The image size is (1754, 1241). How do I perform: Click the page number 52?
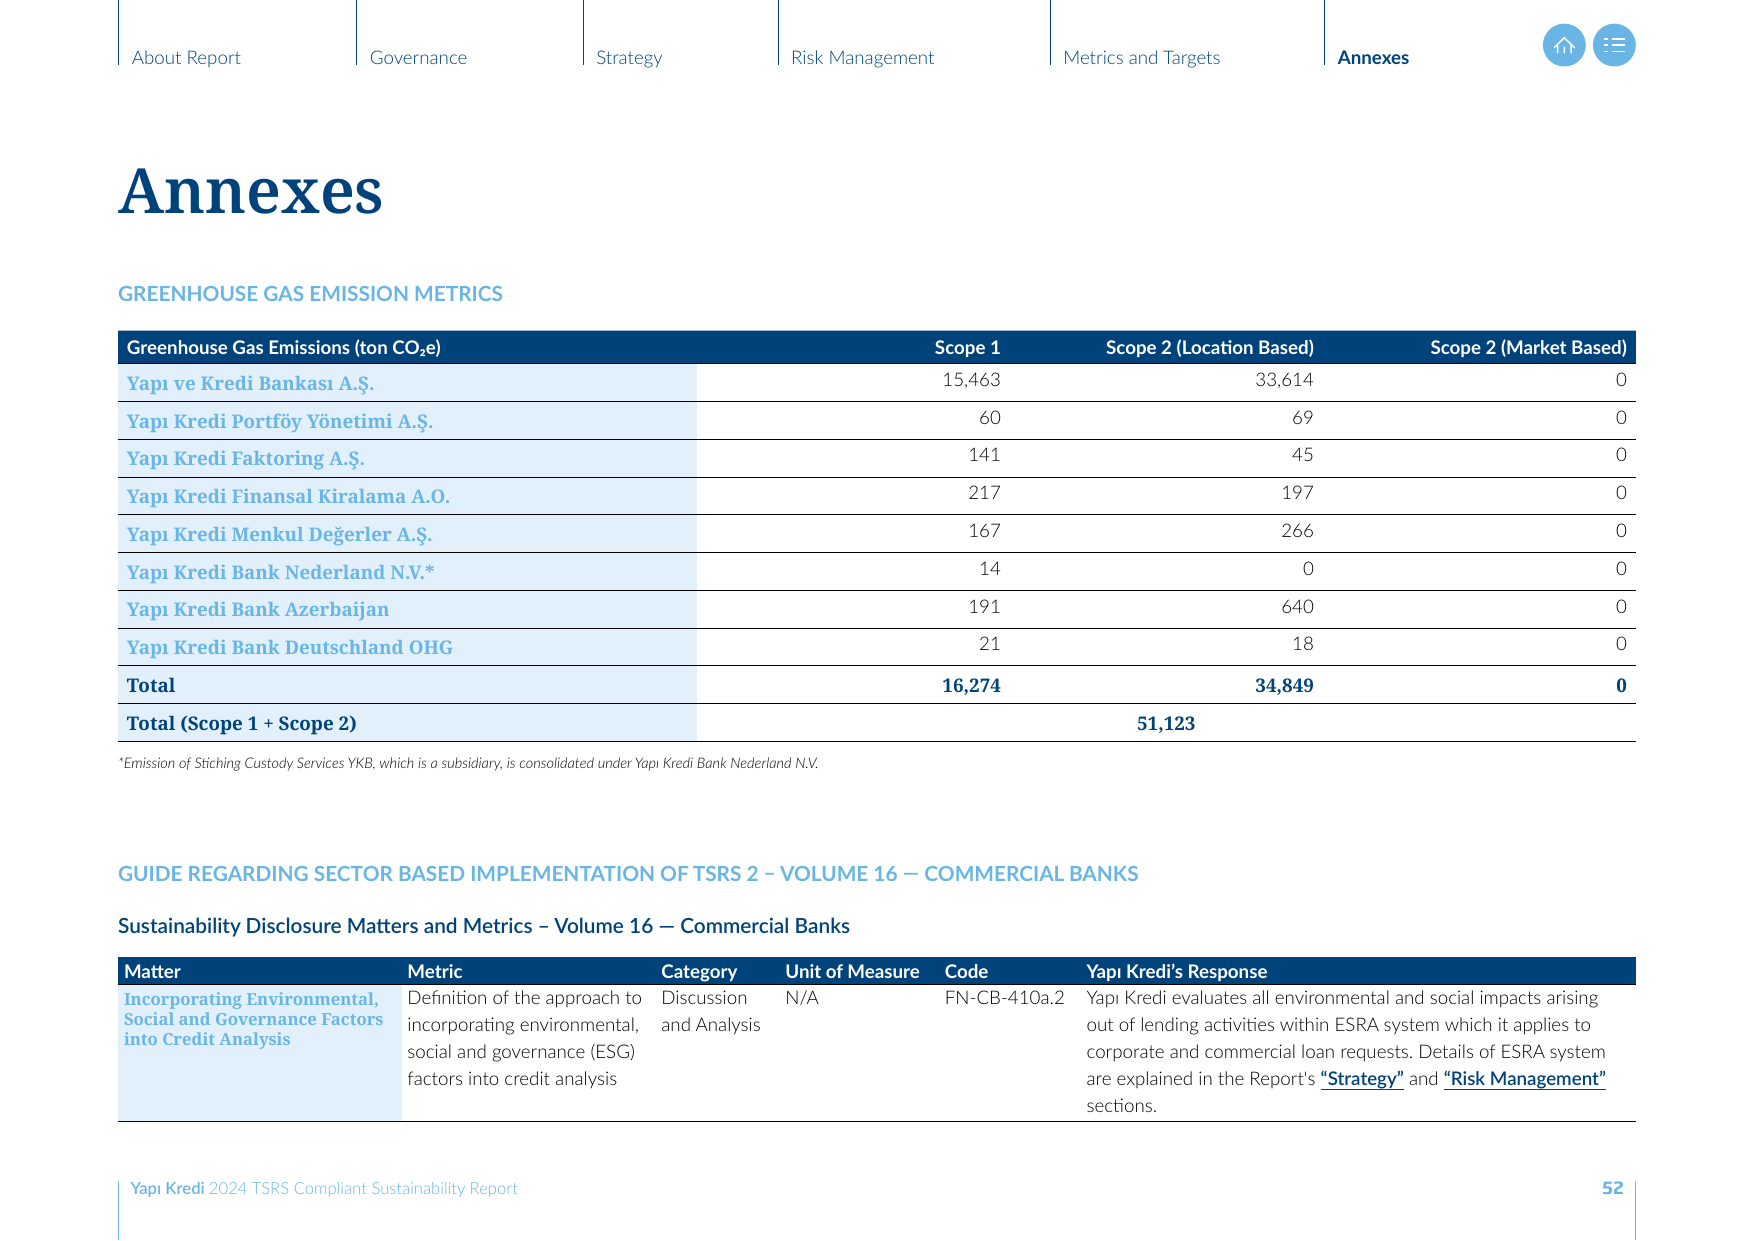(x=1613, y=1188)
